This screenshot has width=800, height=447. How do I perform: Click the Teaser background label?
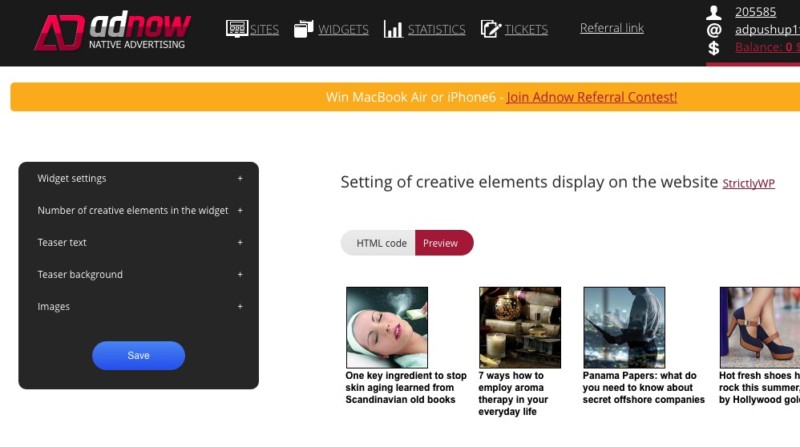click(80, 275)
